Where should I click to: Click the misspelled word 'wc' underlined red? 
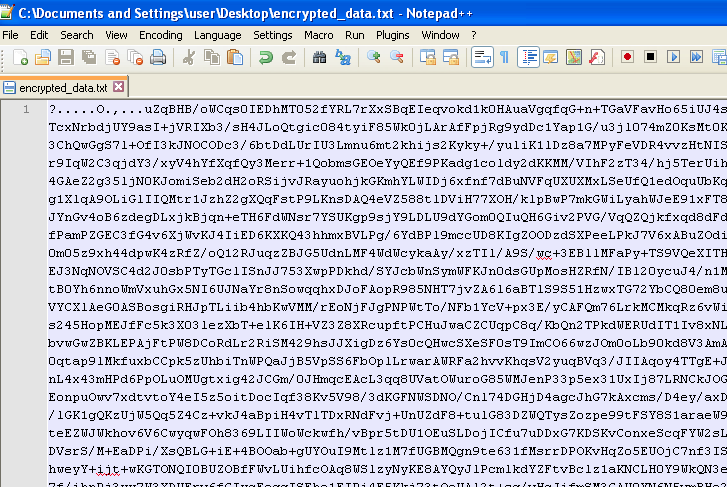544,254
